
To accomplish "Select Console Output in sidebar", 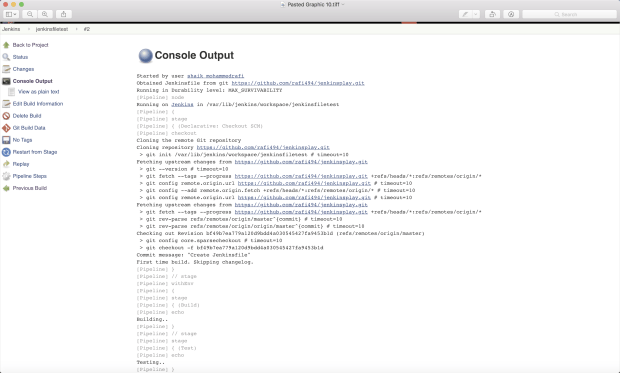I will (x=32, y=81).
